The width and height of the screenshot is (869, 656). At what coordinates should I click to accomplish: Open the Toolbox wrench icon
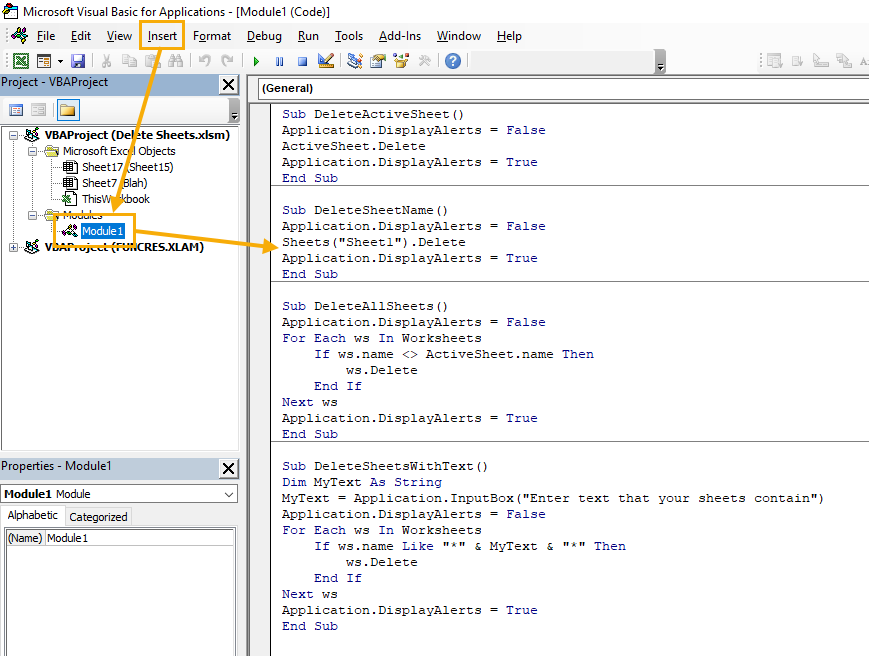coord(425,61)
